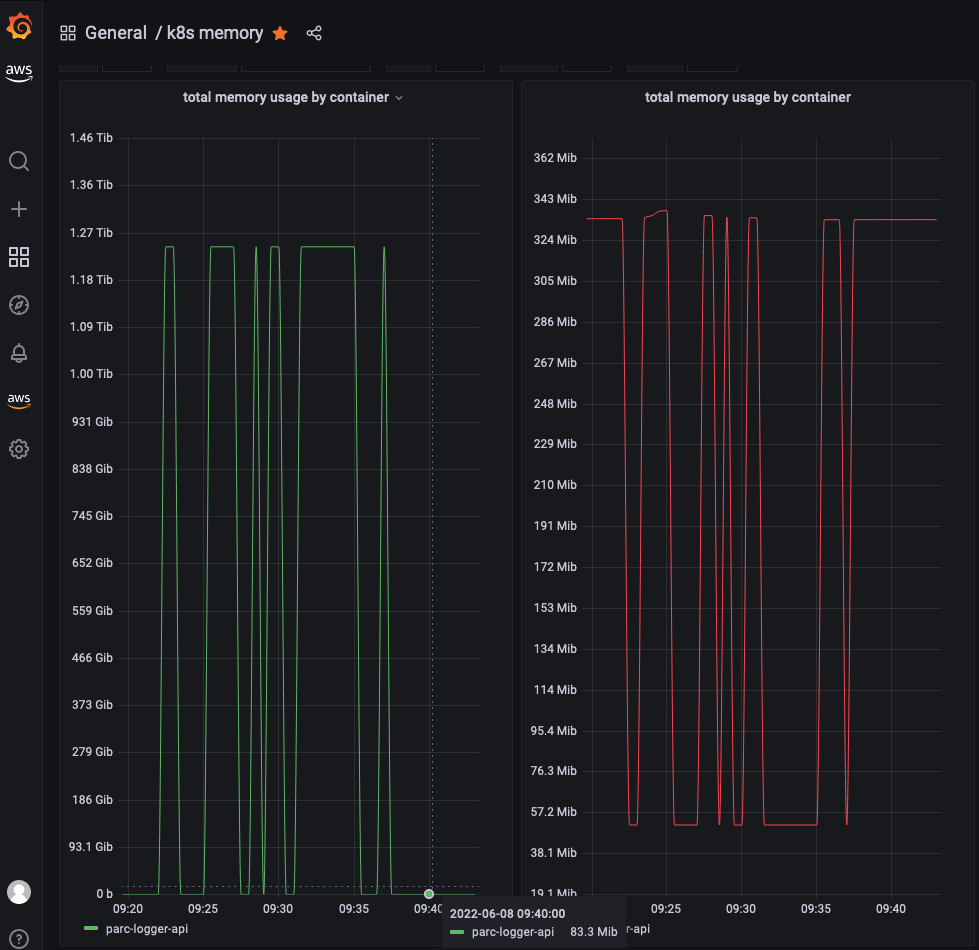This screenshot has height=950, width=979.
Task: Click the Create (plus) sidebar icon
Action: coord(19,209)
